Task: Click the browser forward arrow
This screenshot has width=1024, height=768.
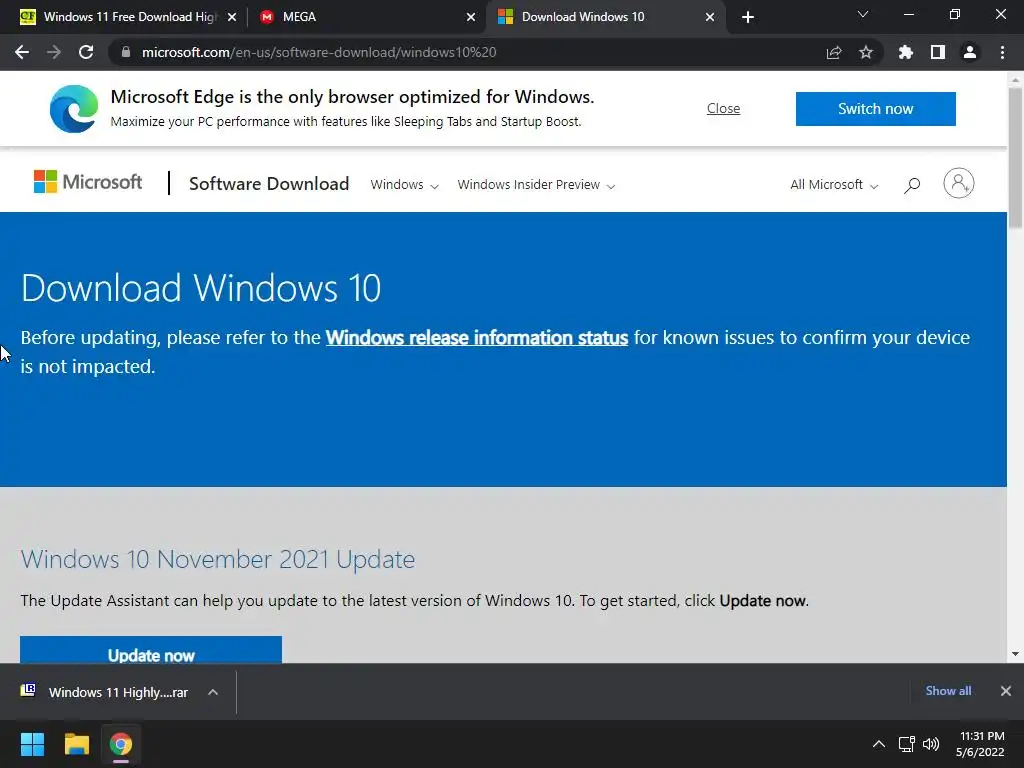Action: (54, 52)
